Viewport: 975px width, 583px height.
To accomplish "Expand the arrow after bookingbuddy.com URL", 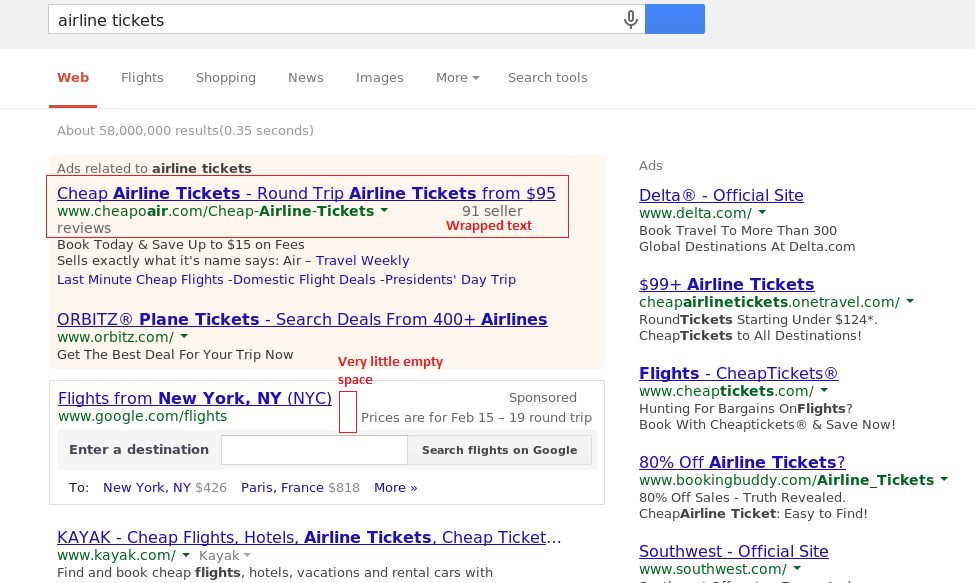I will (945, 479).
